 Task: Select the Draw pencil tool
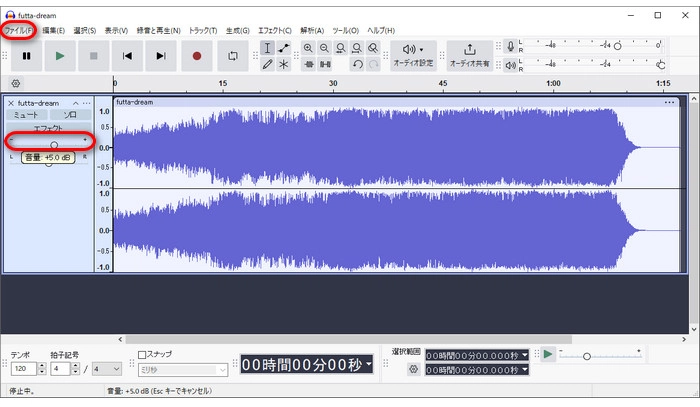point(267,64)
